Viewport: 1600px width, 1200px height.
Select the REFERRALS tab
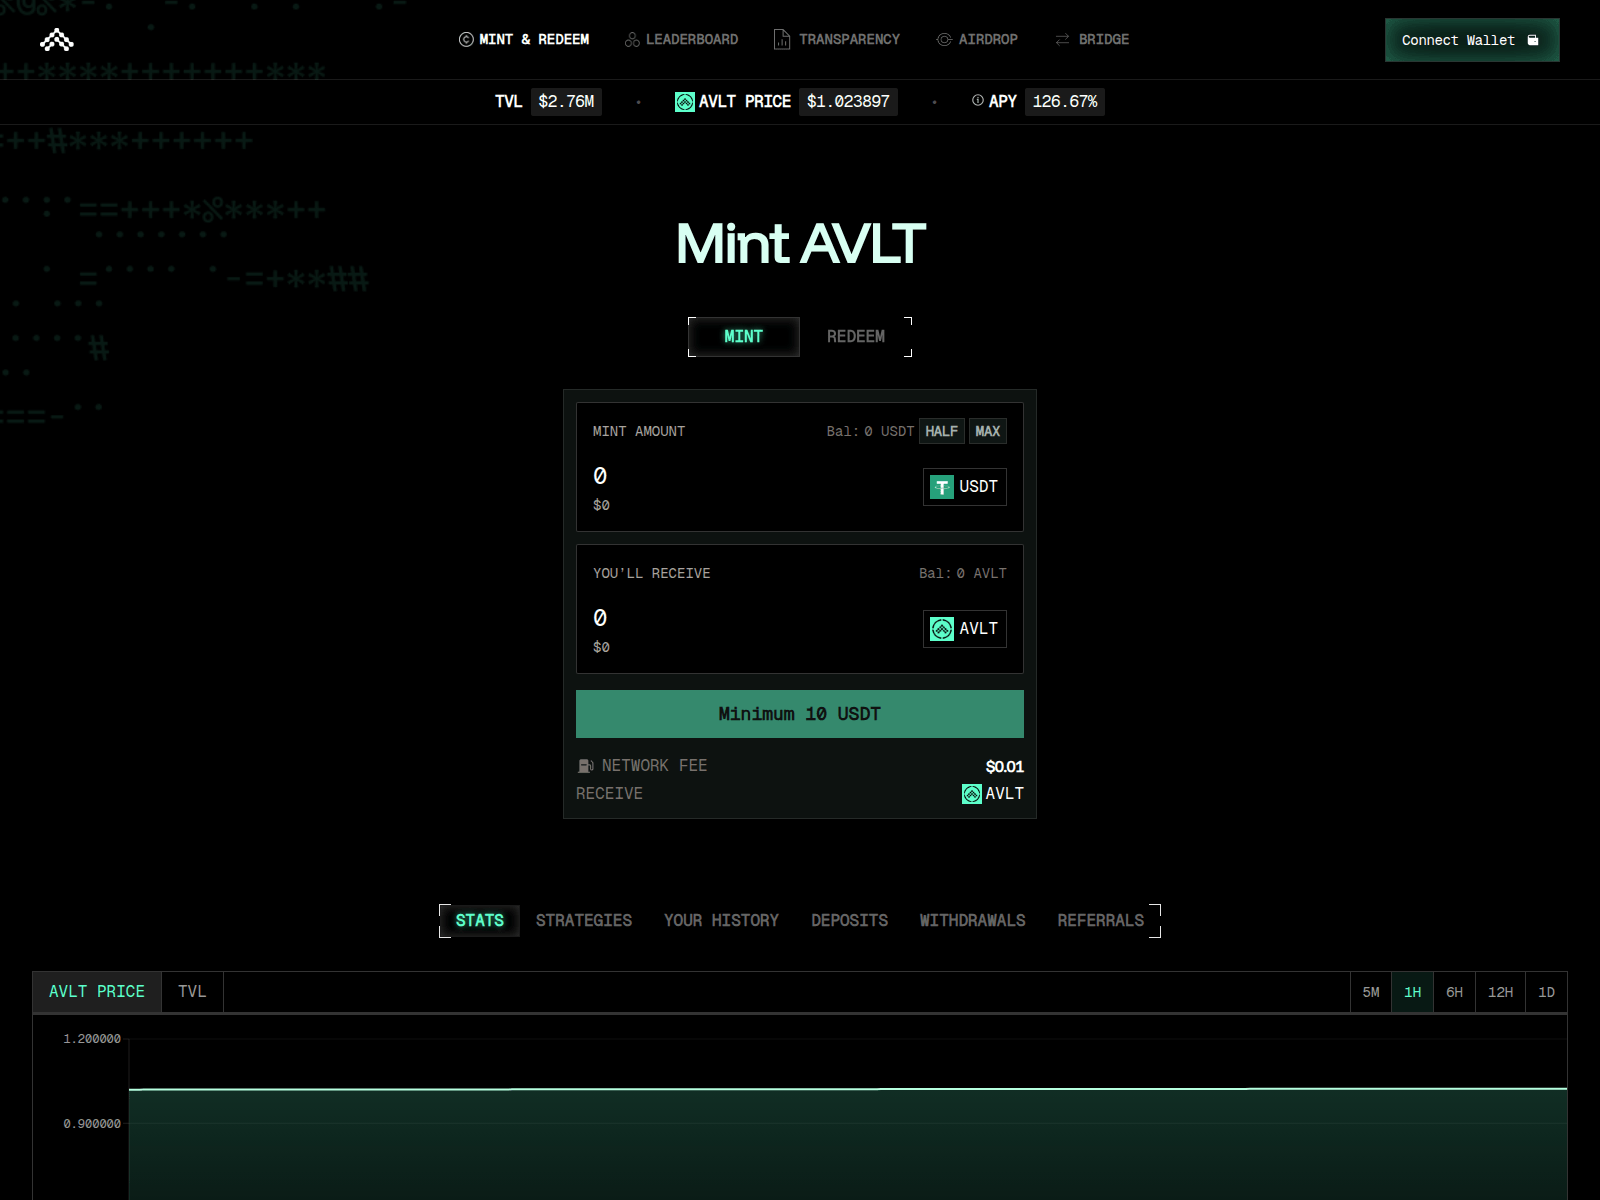(1101, 921)
